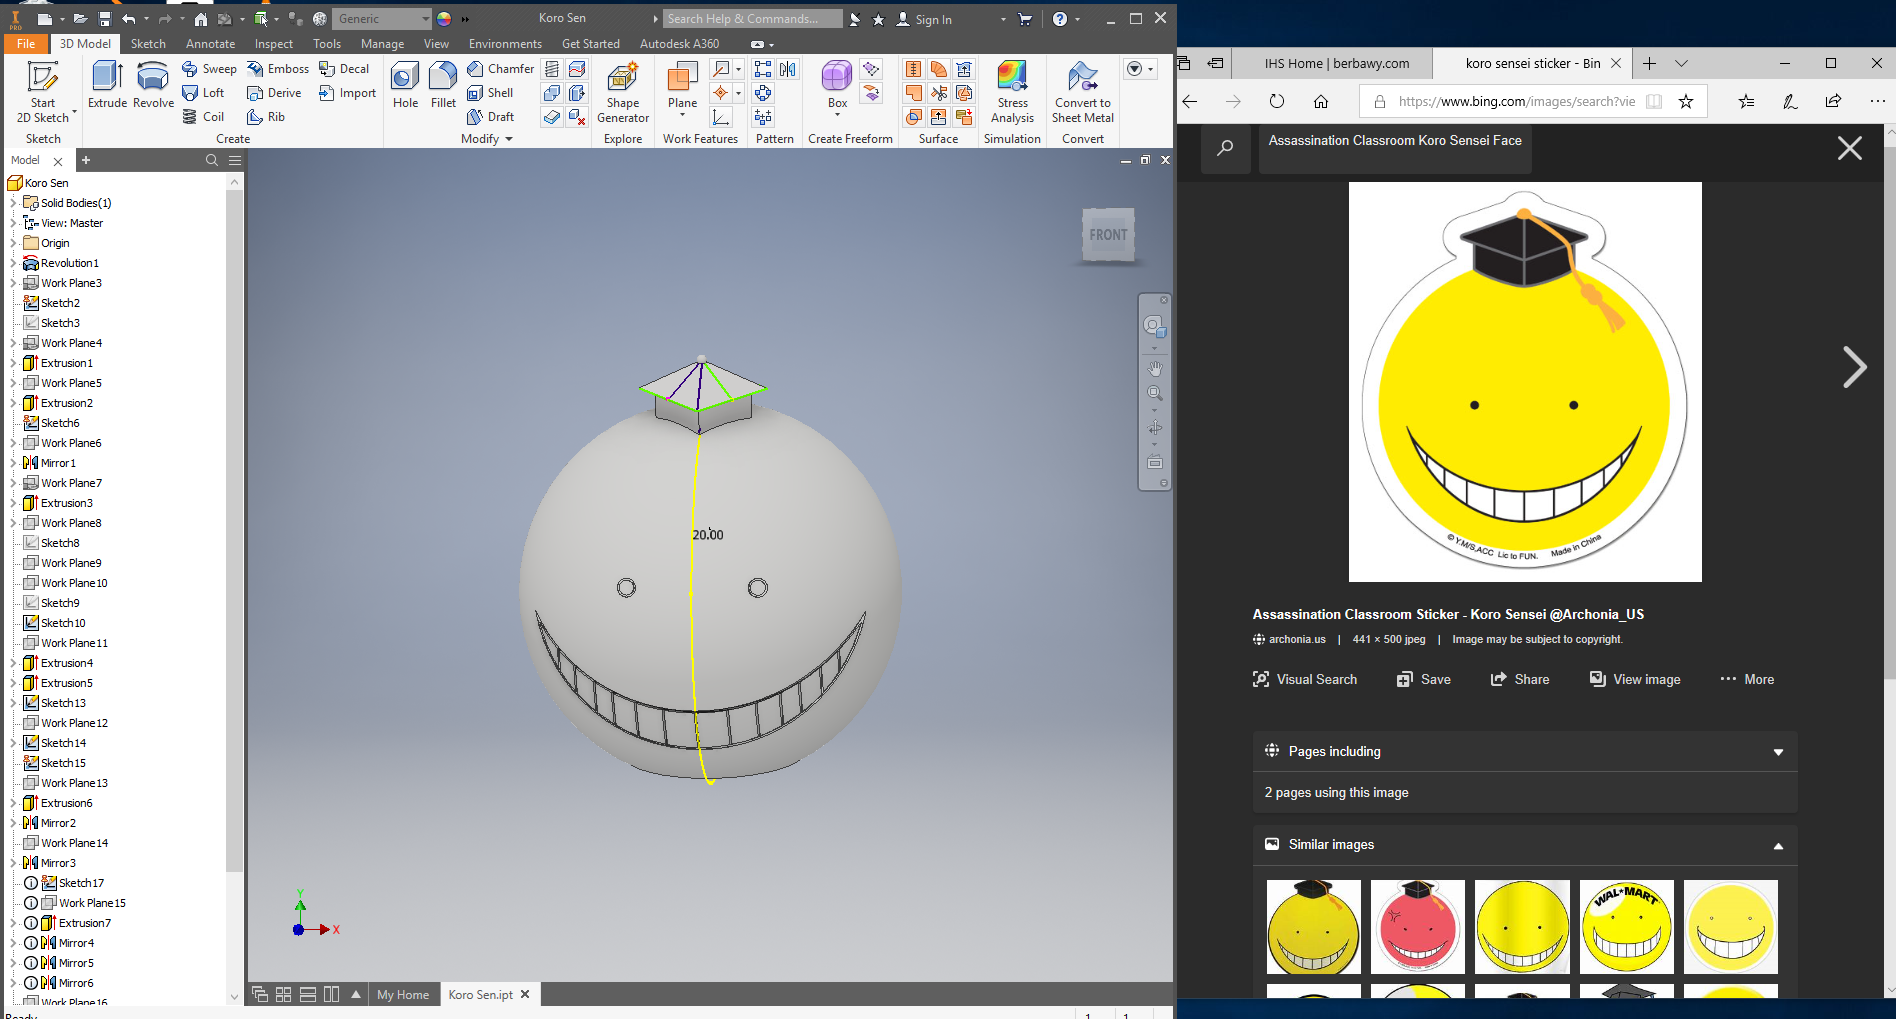Image resolution: width=1896 pixels, height=1019 pixels.
Task: Open the WAL-MART smiley similar image
Action: pyautogui.click(x=1626, y=927)
